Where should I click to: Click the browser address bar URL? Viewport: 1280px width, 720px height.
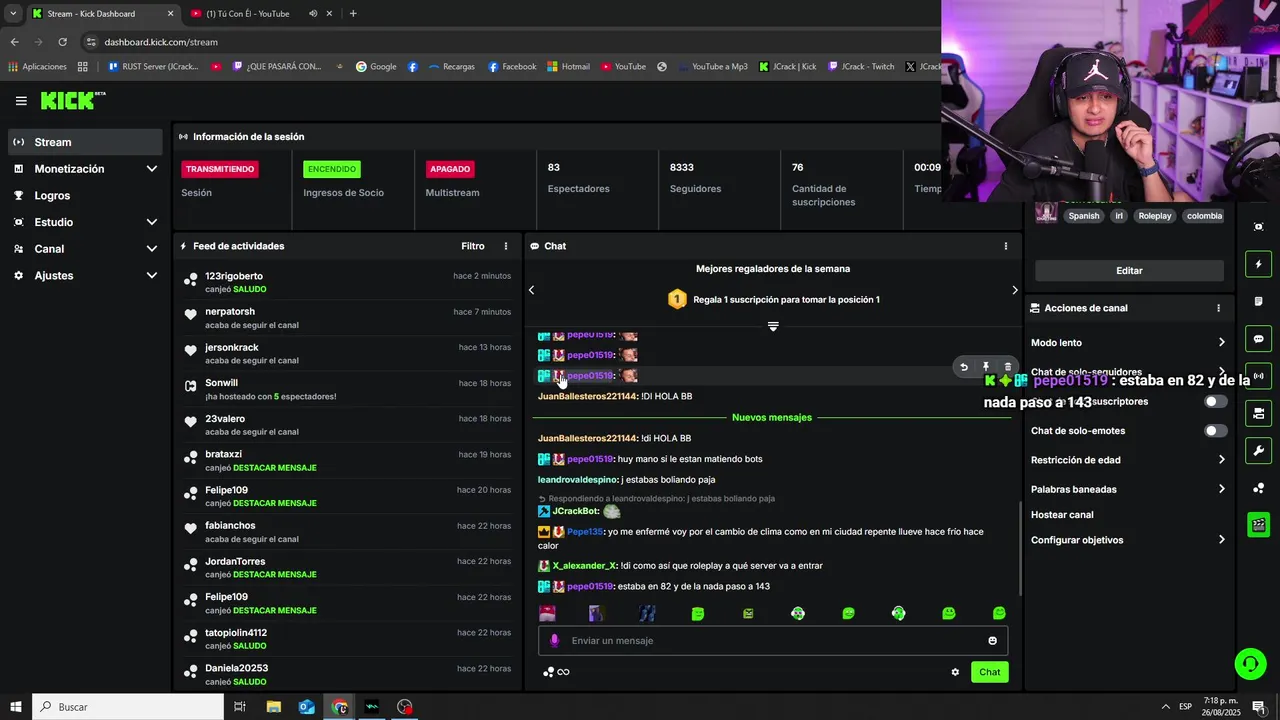(161, 42)
